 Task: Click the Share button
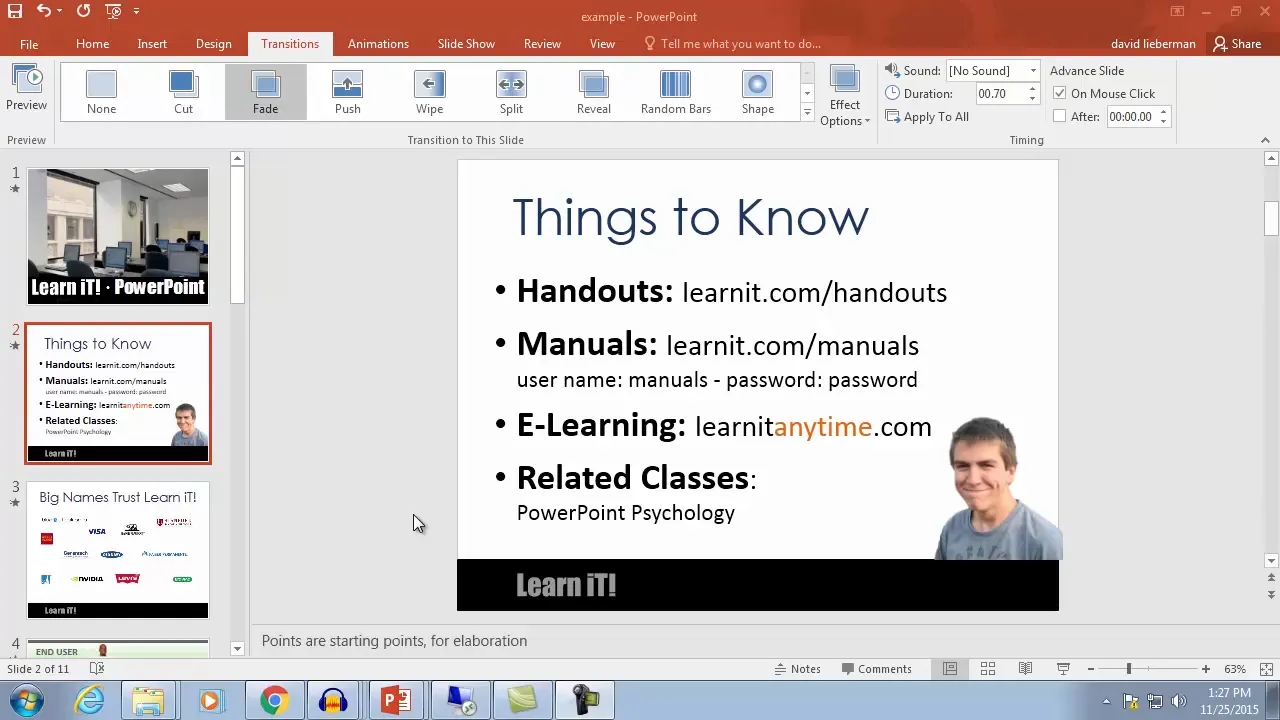click(1237, 44)
